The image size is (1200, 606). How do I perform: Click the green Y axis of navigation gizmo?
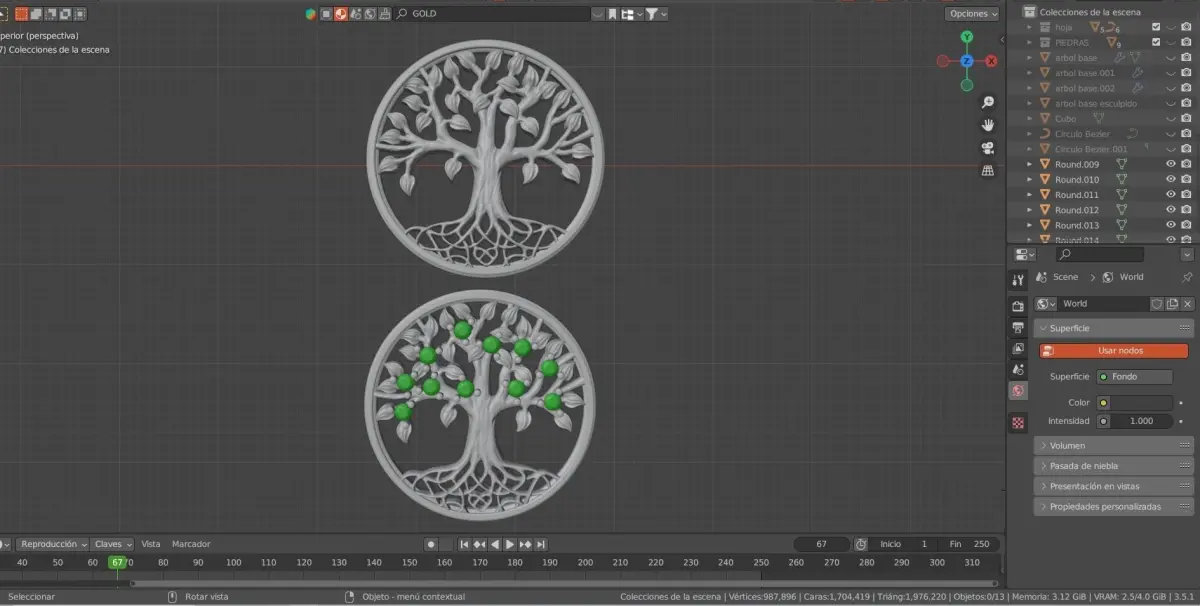(967, 37)
